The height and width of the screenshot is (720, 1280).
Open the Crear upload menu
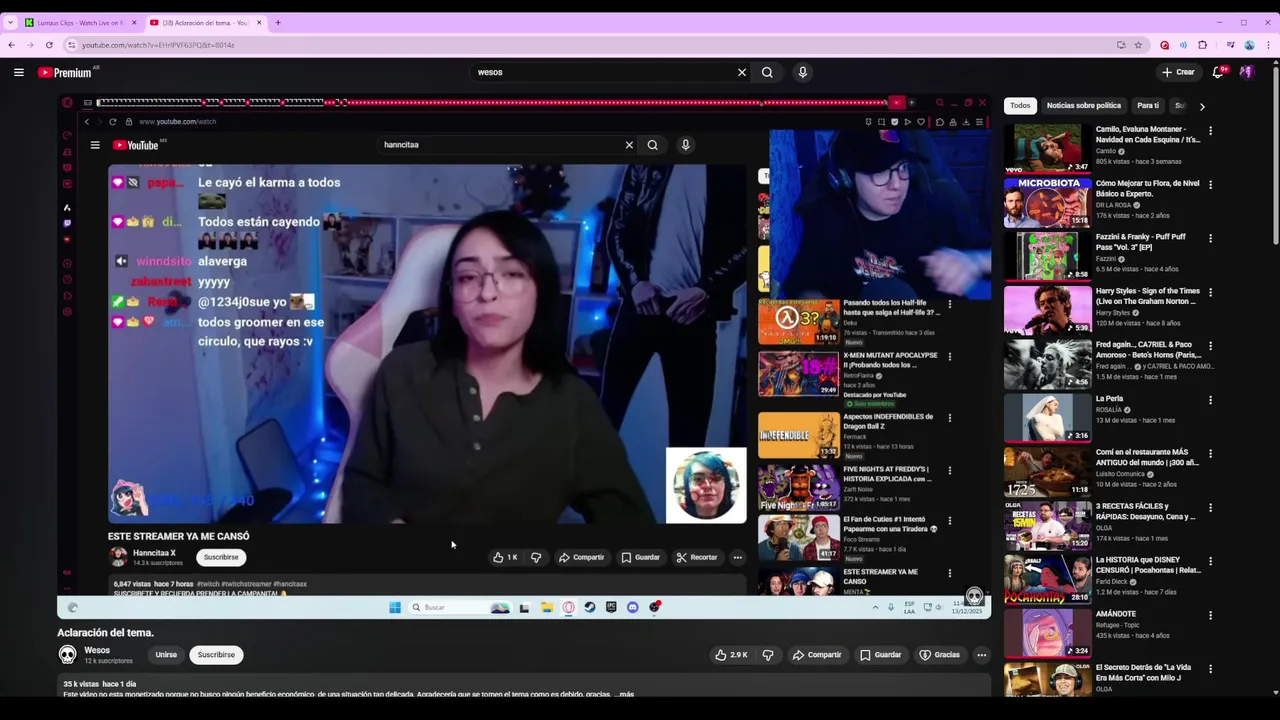tap(1178, 72)
